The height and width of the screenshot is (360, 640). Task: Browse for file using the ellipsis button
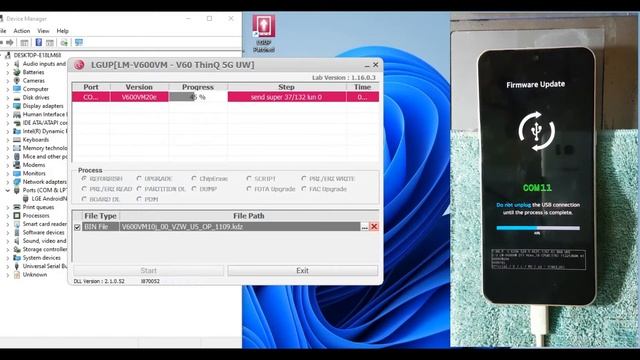[364, 227]
